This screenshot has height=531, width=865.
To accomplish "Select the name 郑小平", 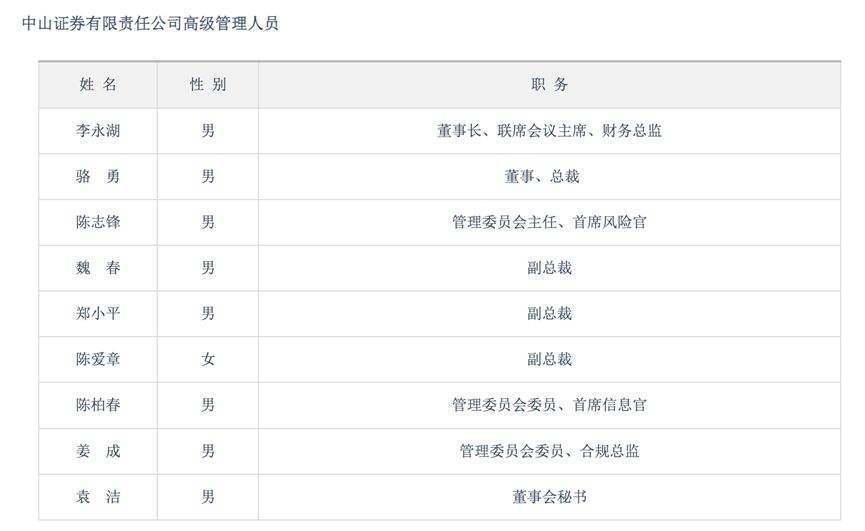I will [98, 314].
